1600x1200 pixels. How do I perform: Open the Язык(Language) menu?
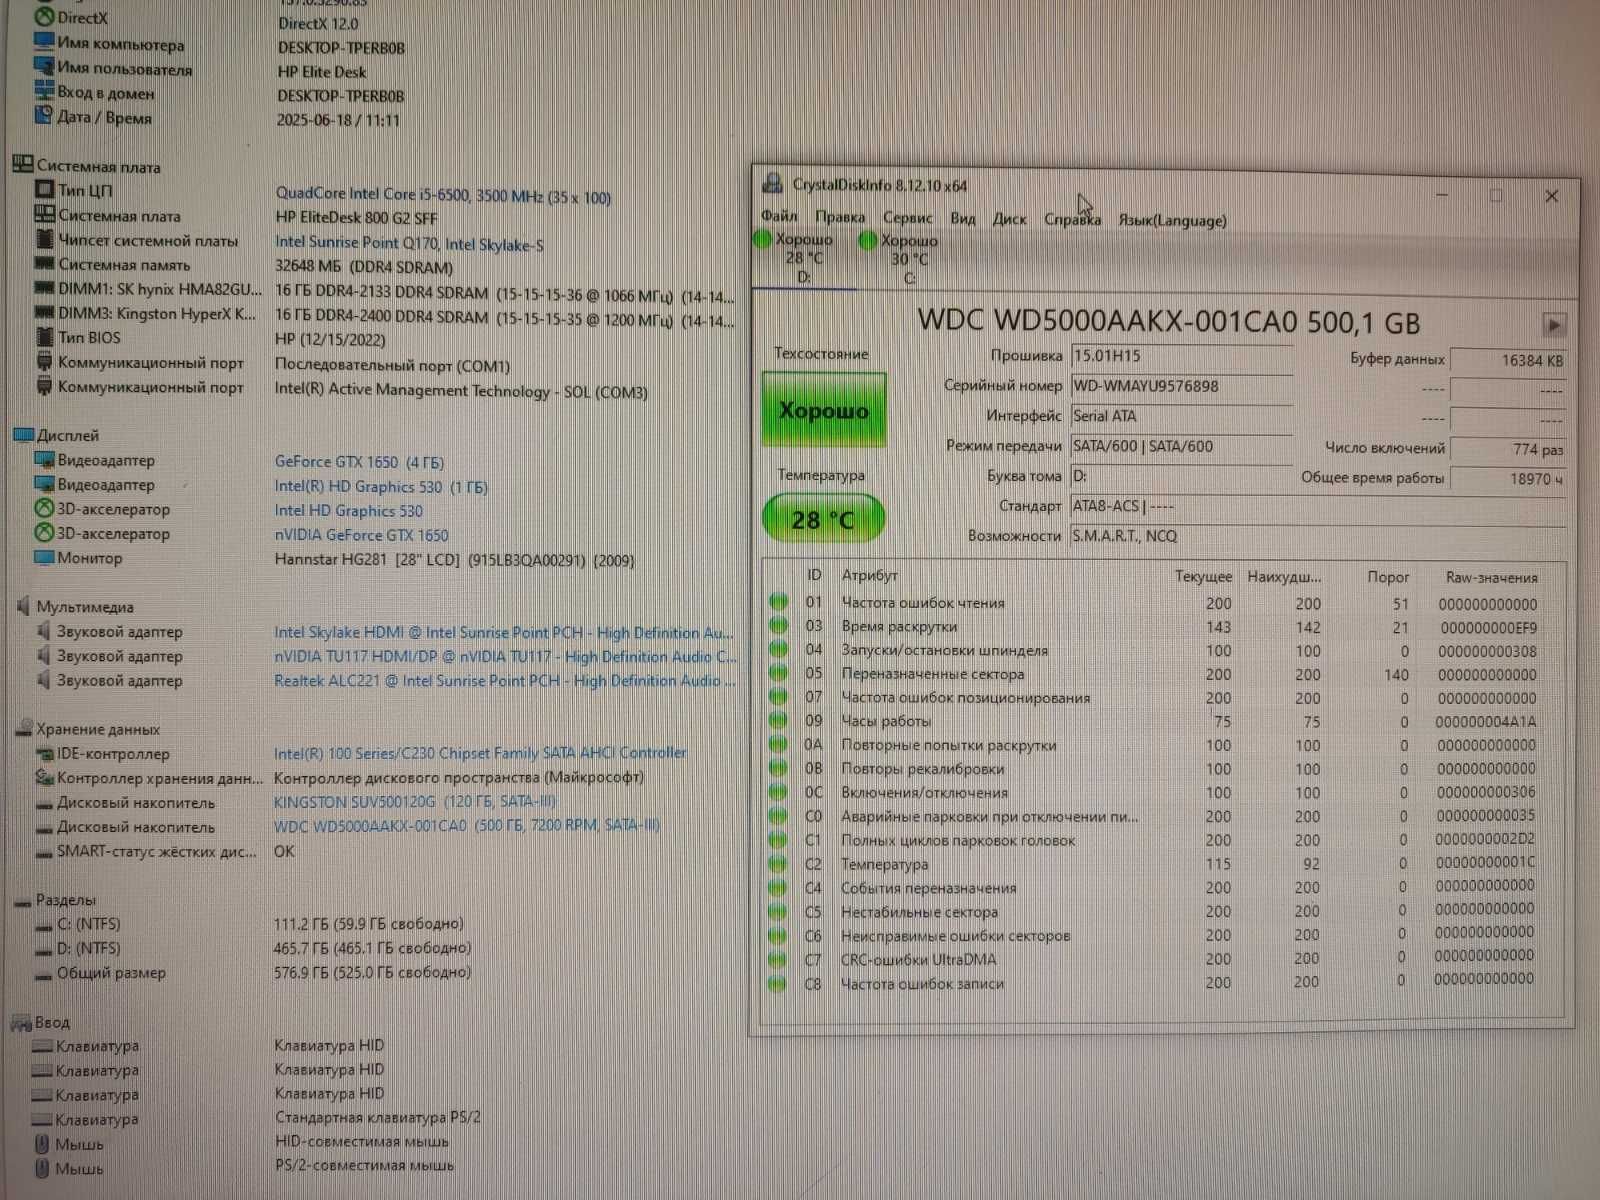[x=1172, y=220]
